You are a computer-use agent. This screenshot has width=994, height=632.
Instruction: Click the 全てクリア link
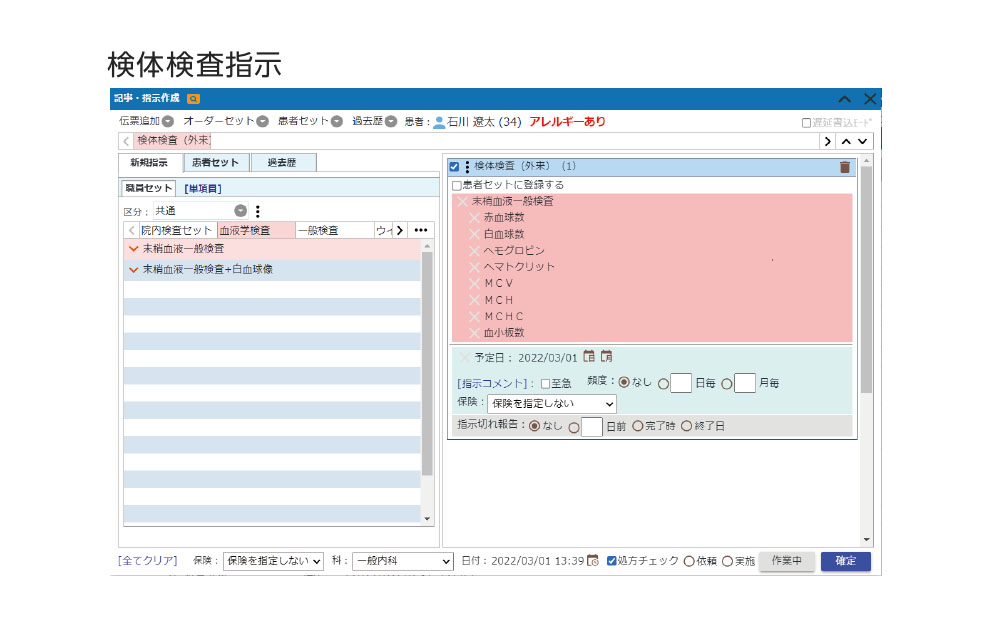click(147, 561)
